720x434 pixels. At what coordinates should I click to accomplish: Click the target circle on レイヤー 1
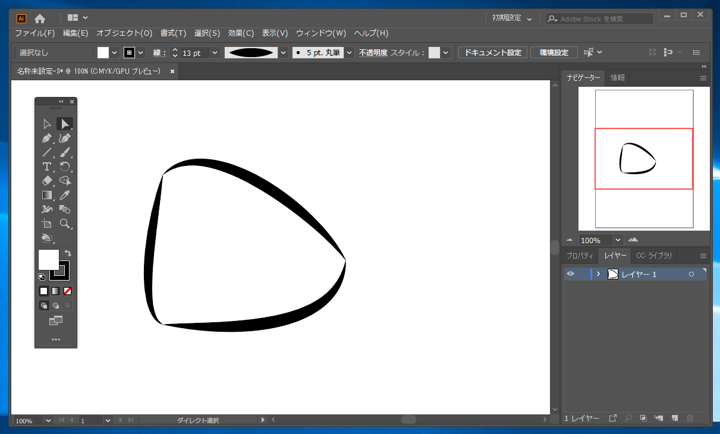click(x=691, y=274)
